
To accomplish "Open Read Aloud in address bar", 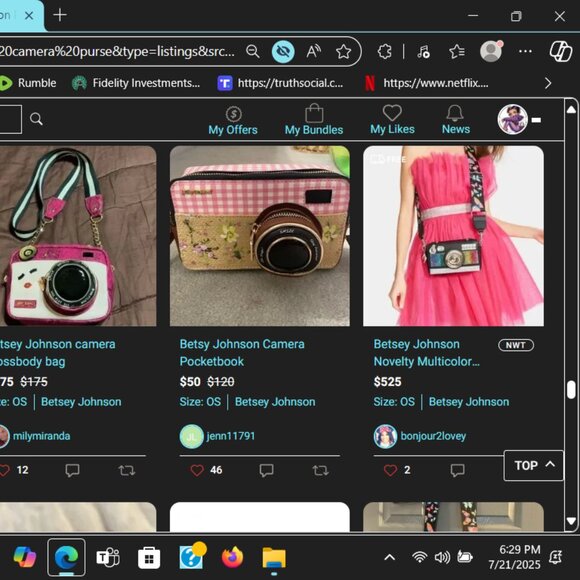I will (313, 51).
